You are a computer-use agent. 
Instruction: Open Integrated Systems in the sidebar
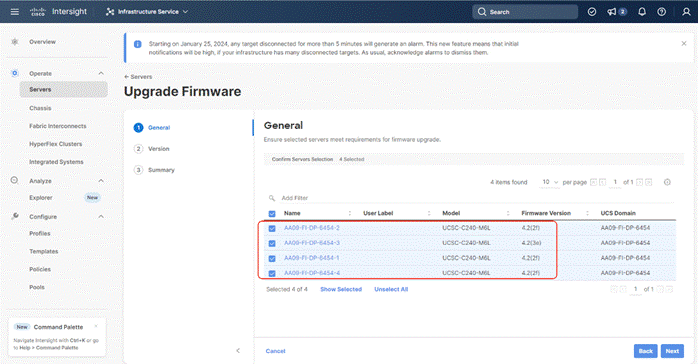coord(56,162)
